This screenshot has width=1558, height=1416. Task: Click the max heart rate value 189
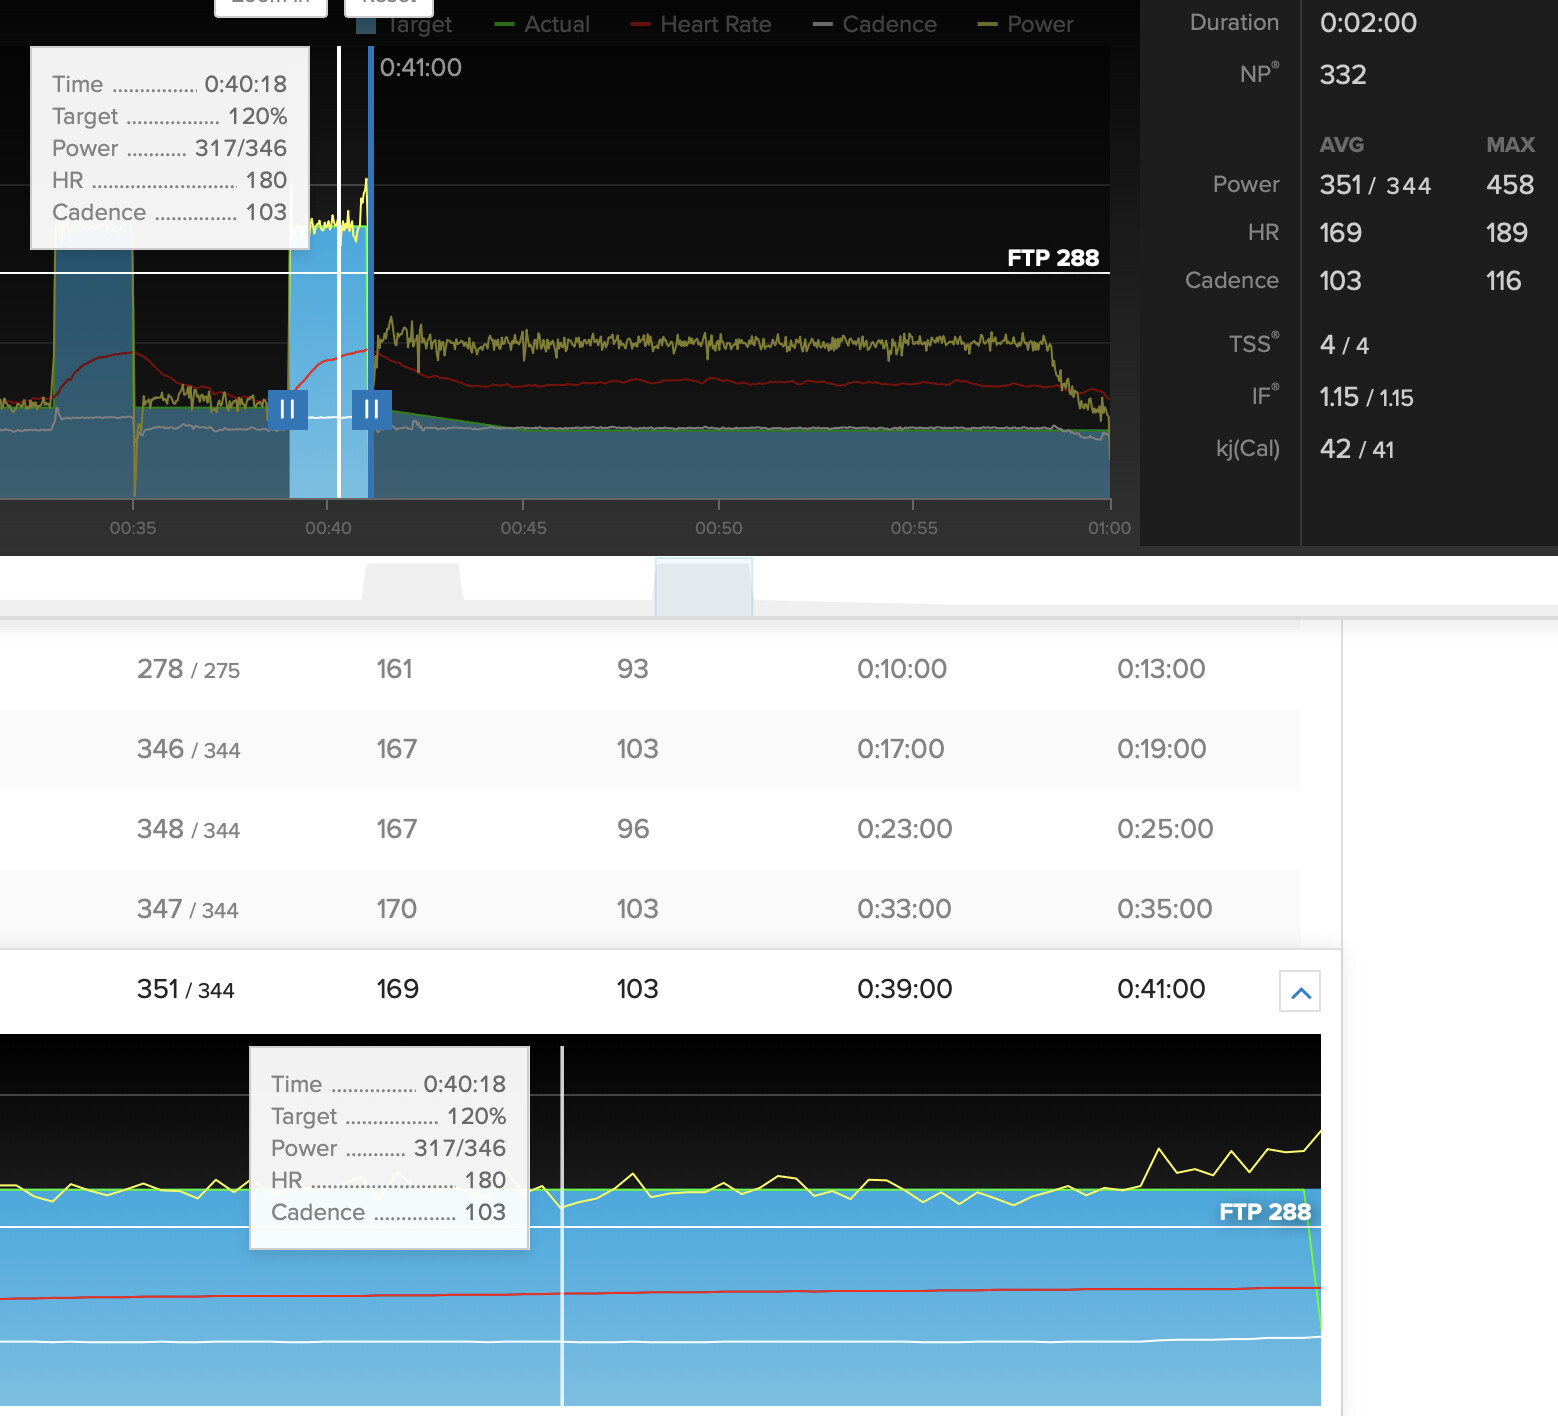point(1507,233)
